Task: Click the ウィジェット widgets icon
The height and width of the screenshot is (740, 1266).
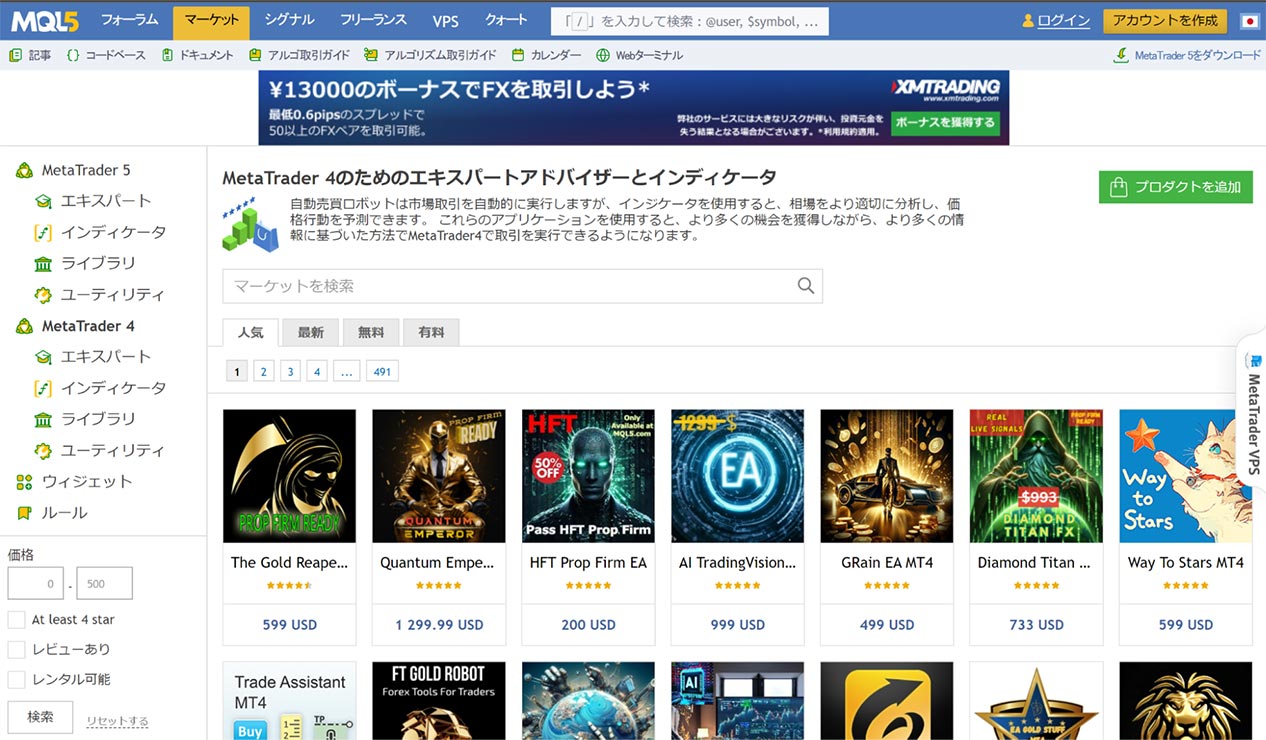Action: pyautogui.click(x=25, y=482)
